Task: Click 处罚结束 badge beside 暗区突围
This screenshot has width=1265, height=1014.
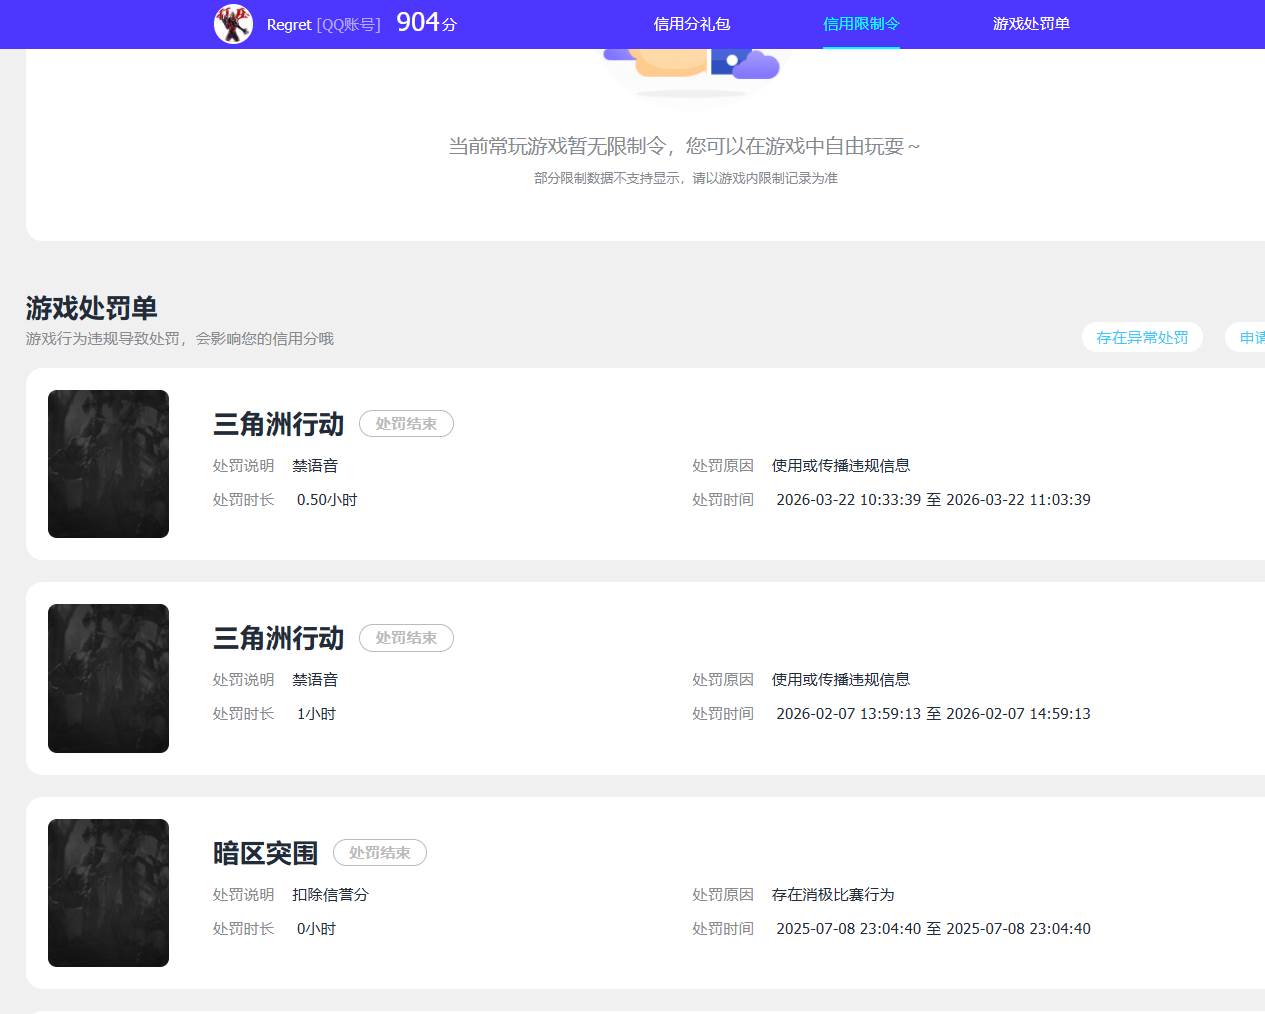Action: [x=379, y=853]
